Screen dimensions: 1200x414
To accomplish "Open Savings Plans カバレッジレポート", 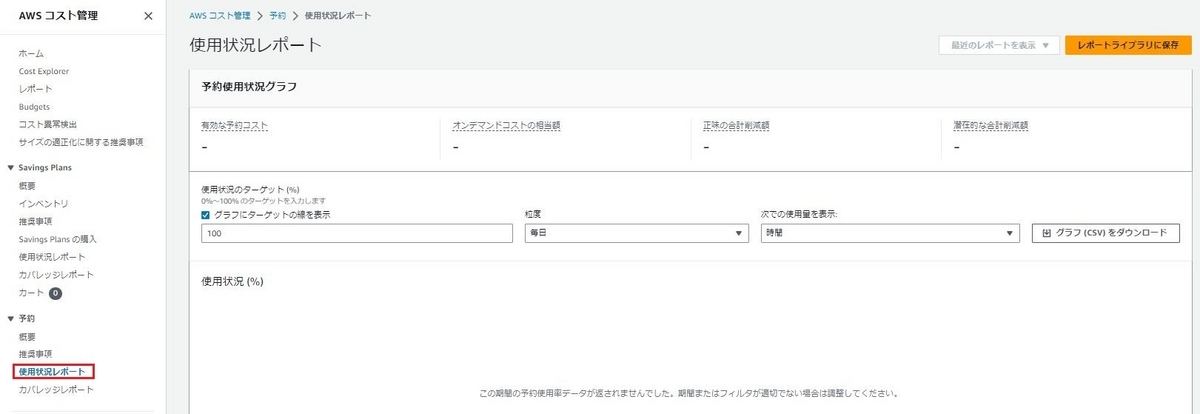I will pos(56,275).
